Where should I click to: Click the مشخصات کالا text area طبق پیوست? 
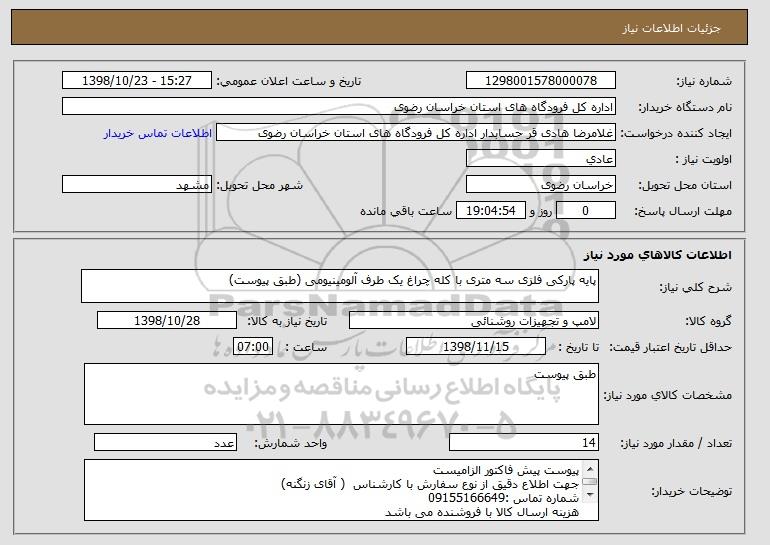[341, 394]
